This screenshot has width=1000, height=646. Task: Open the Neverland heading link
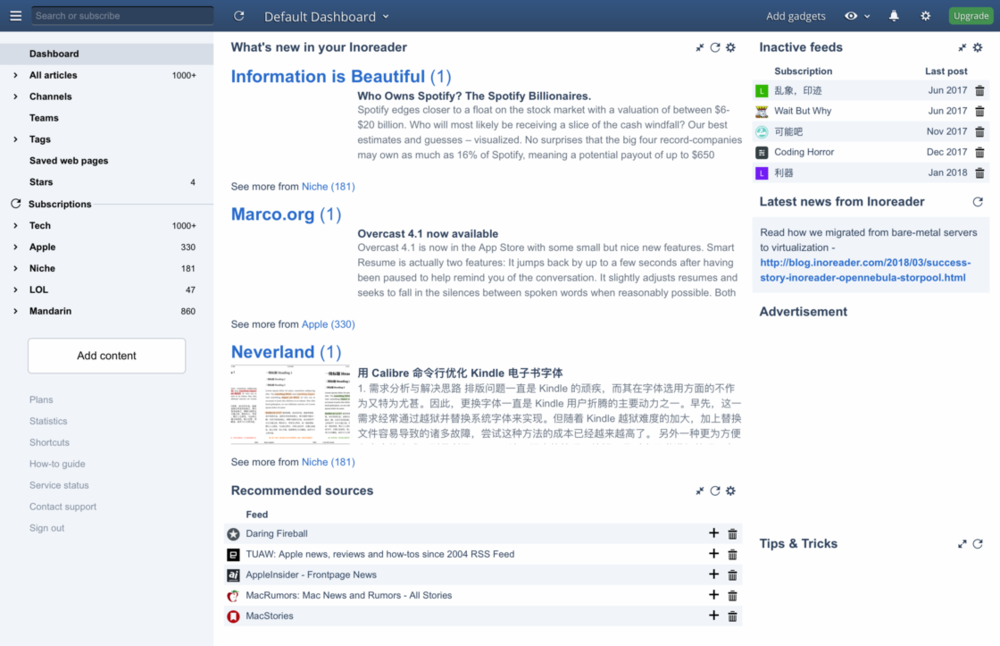pos(286,352)
